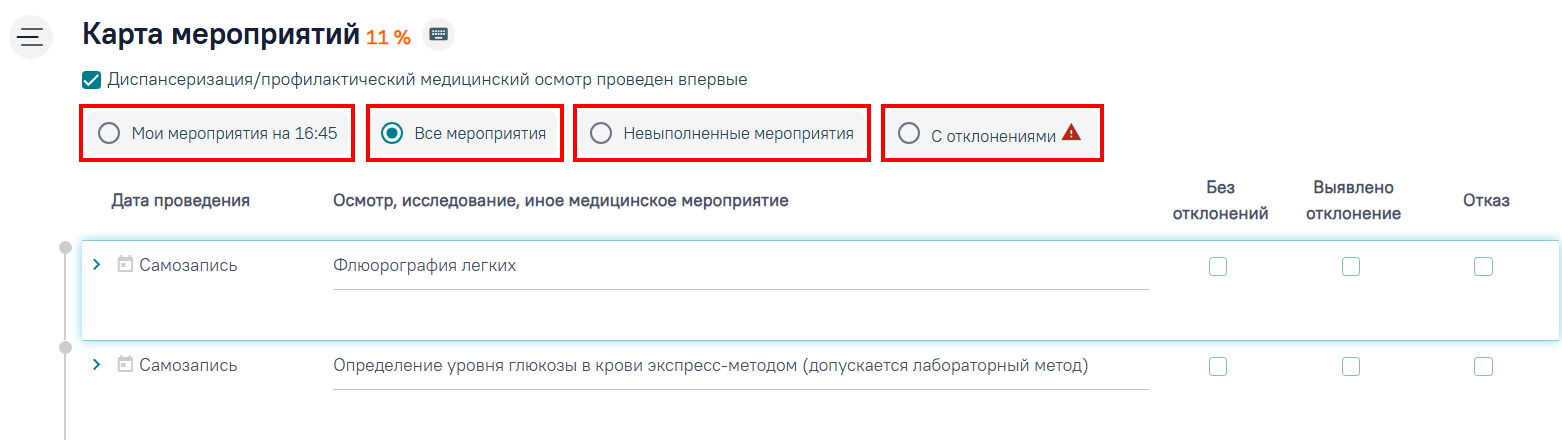Viewport: 1562px width, 440px height.
Task: Click calendar icon in Флюорография row
Action: tap(125, 265)
